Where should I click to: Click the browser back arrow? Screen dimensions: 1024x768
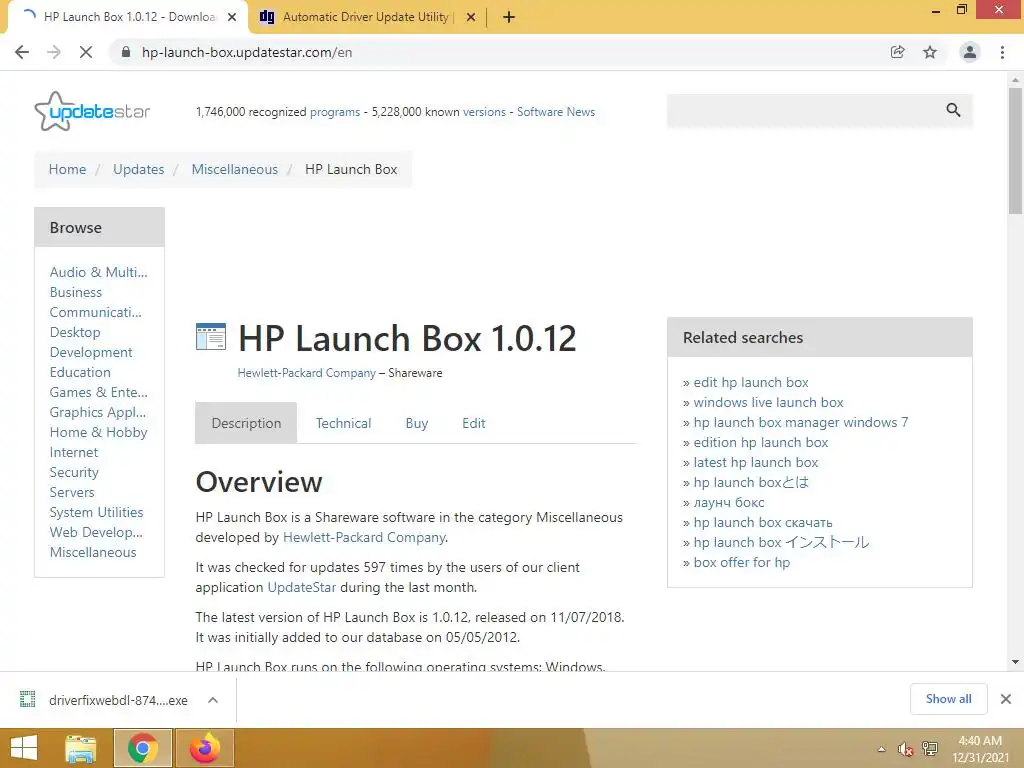coord(22,52)
